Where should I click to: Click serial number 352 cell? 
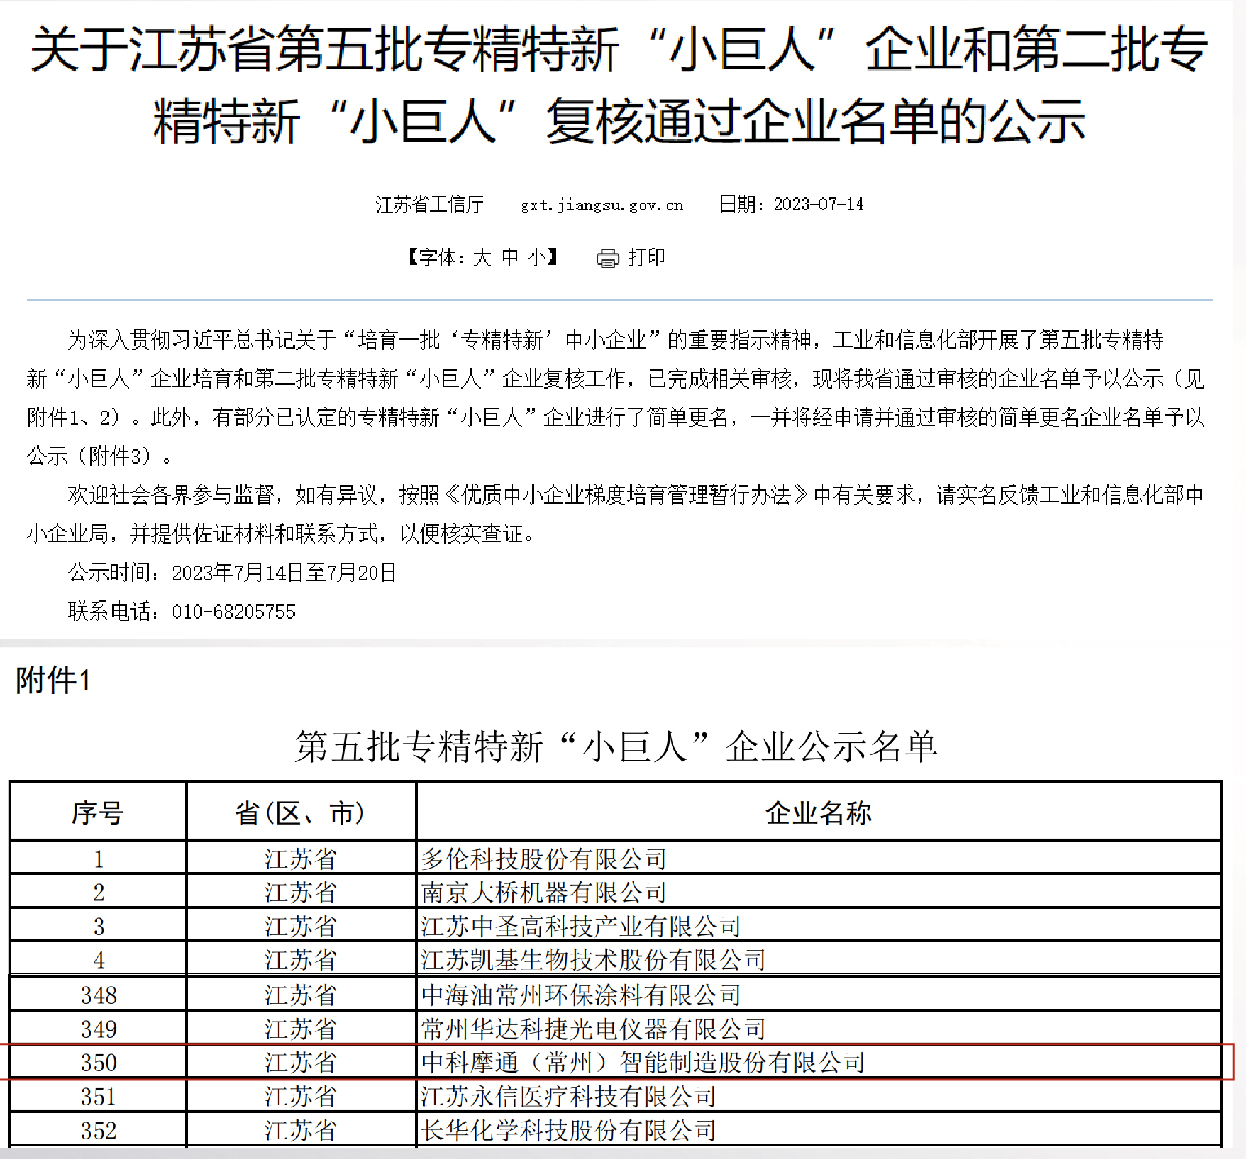coord(98,1130)
